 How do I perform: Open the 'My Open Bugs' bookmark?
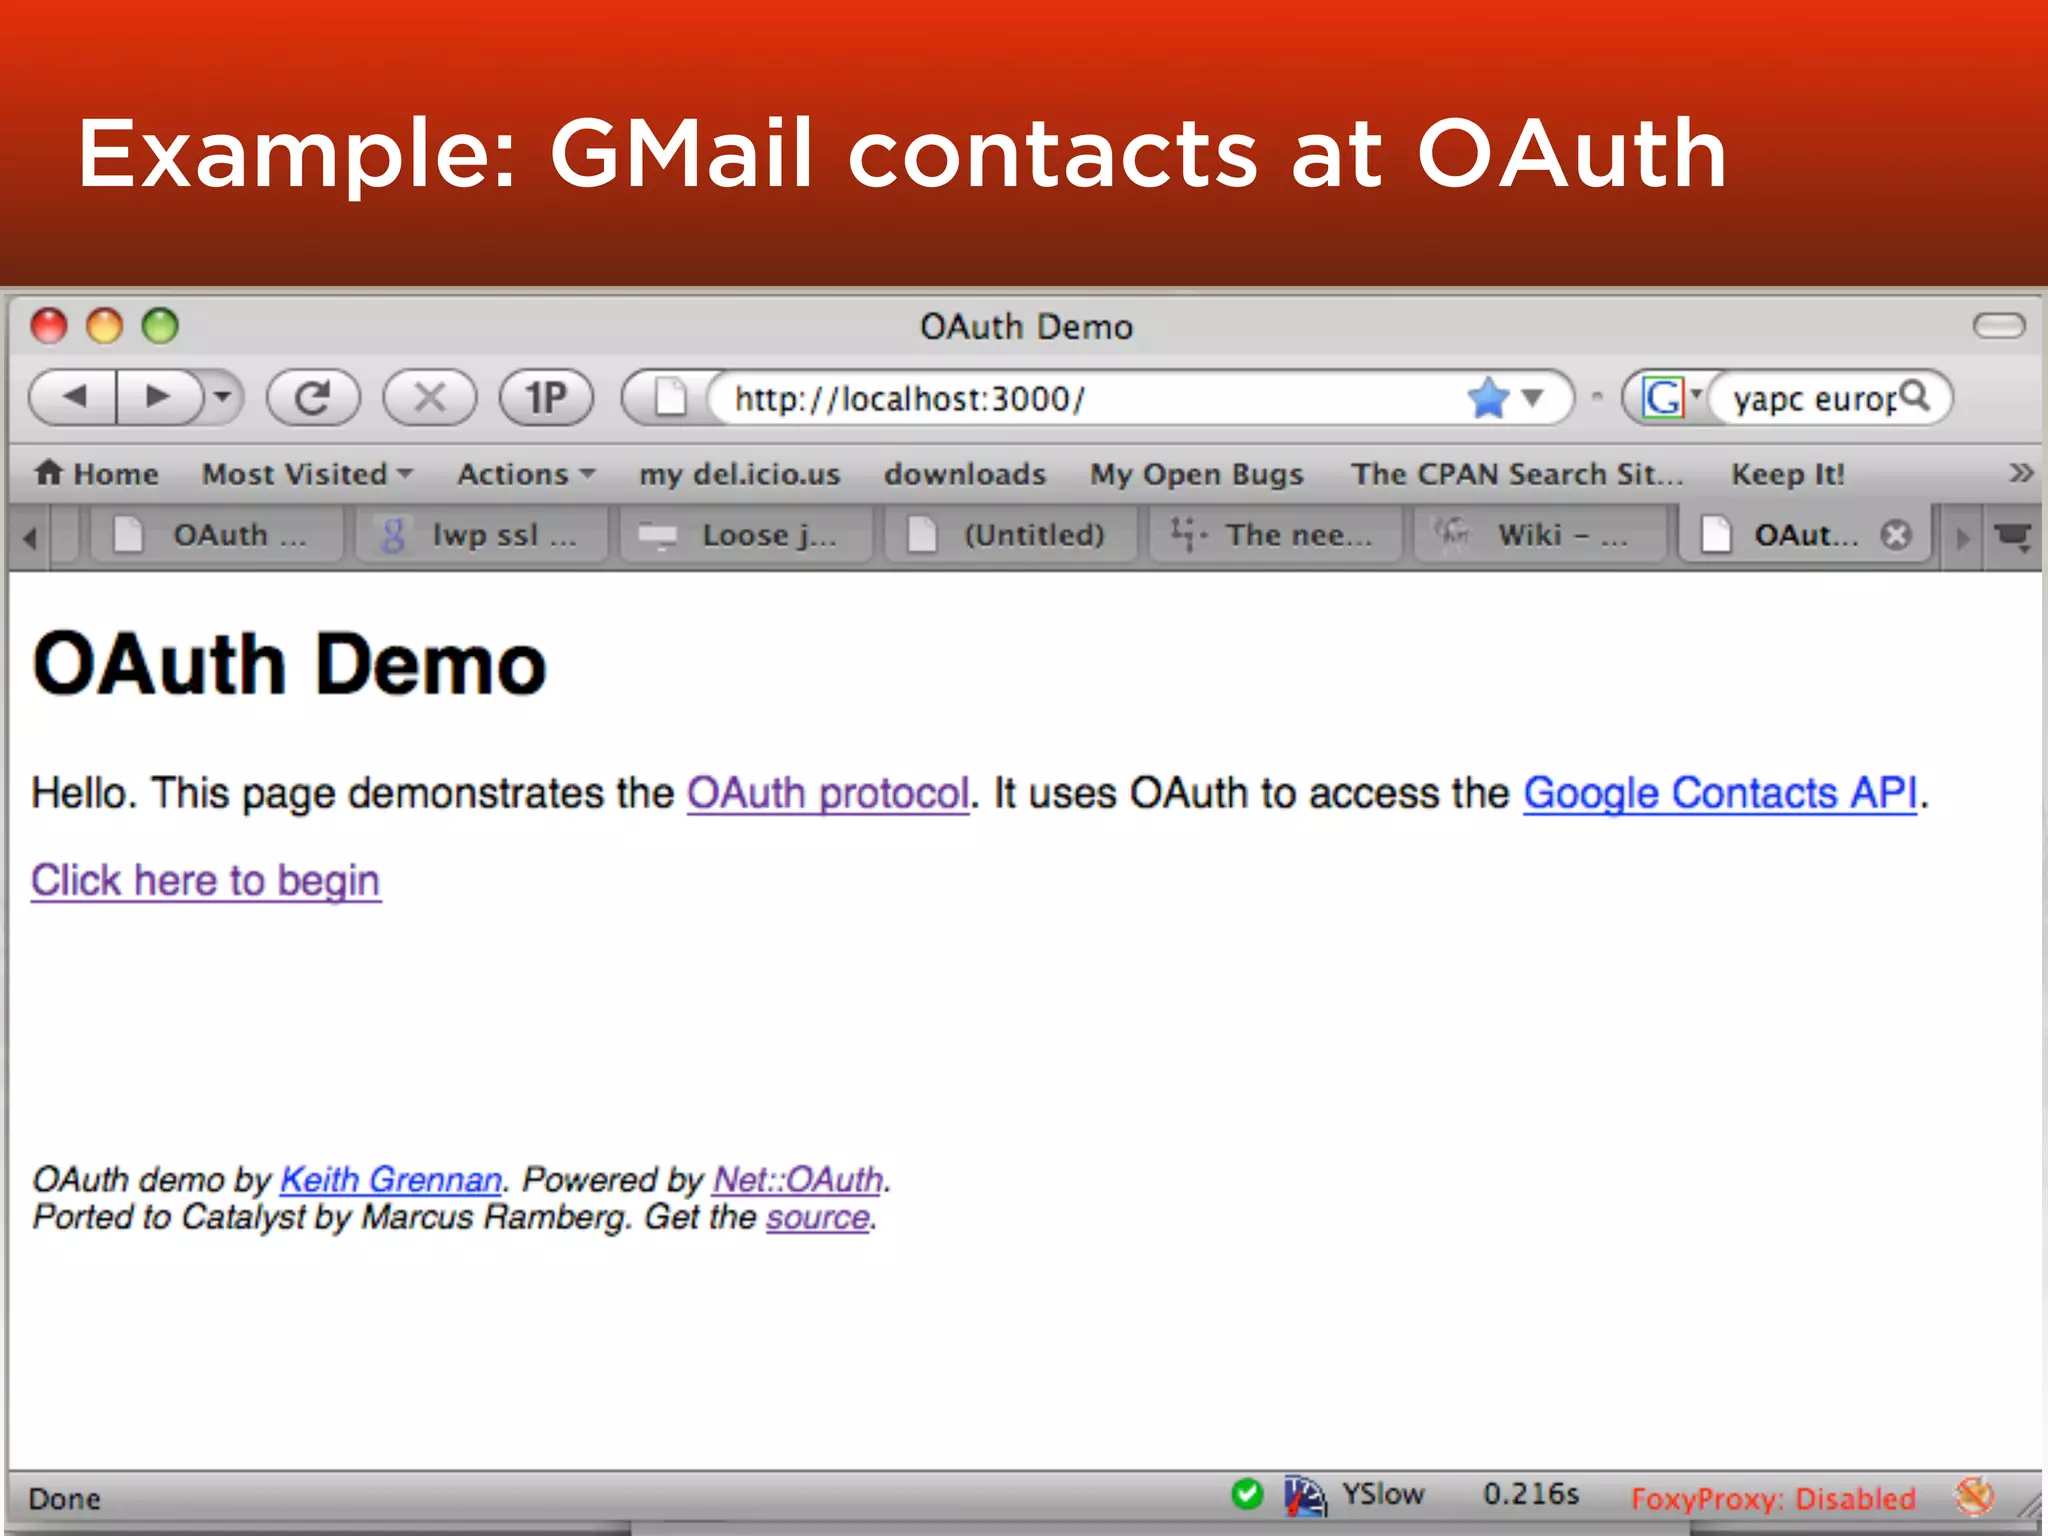pyautogui.click(x=1197, y=473)
